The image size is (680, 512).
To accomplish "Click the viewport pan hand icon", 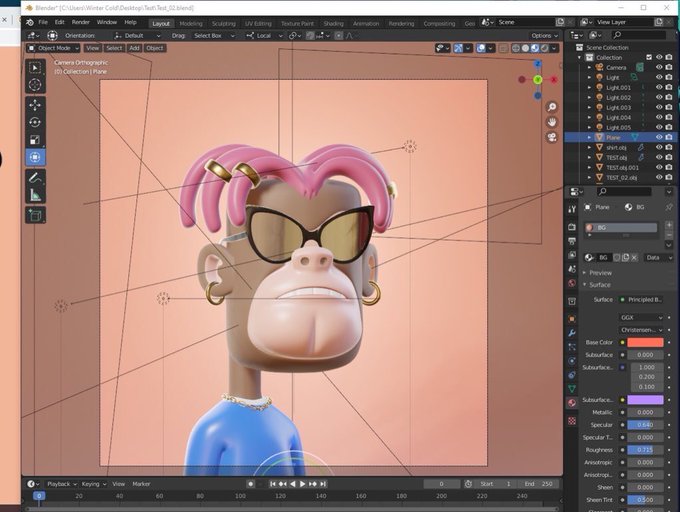I will pyautogui.click(x=552, y=122).
